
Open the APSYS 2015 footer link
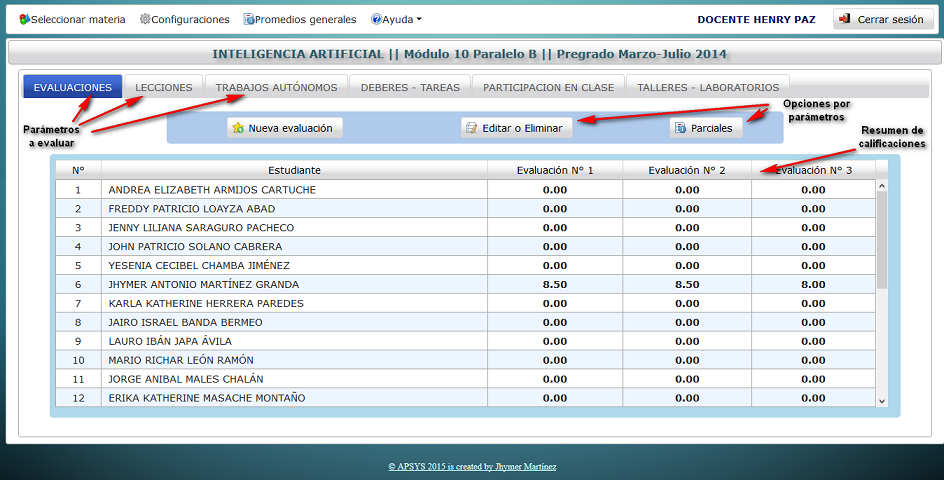472,467
